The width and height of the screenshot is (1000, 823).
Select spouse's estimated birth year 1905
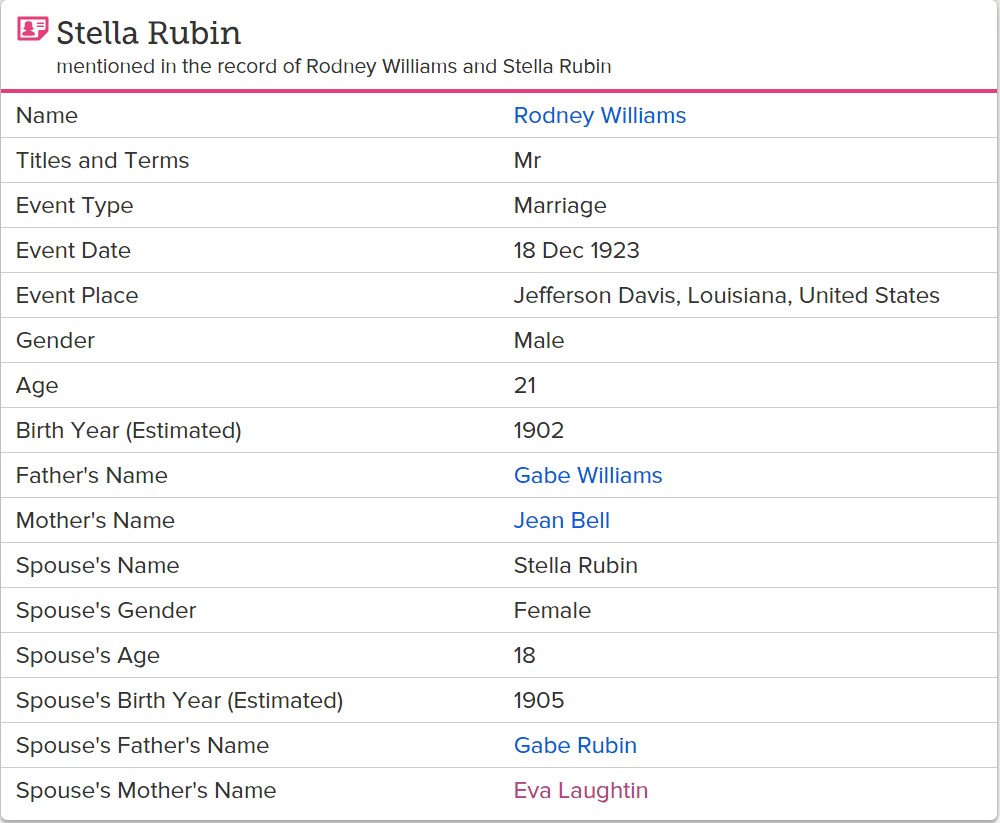pos(538,700)
